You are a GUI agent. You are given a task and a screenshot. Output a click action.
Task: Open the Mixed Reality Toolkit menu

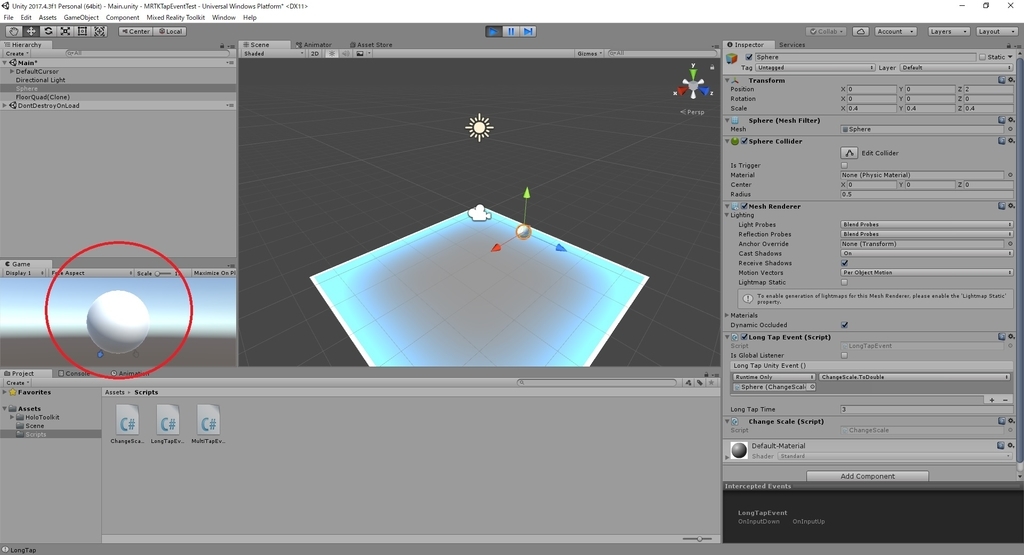coord(176,18)
